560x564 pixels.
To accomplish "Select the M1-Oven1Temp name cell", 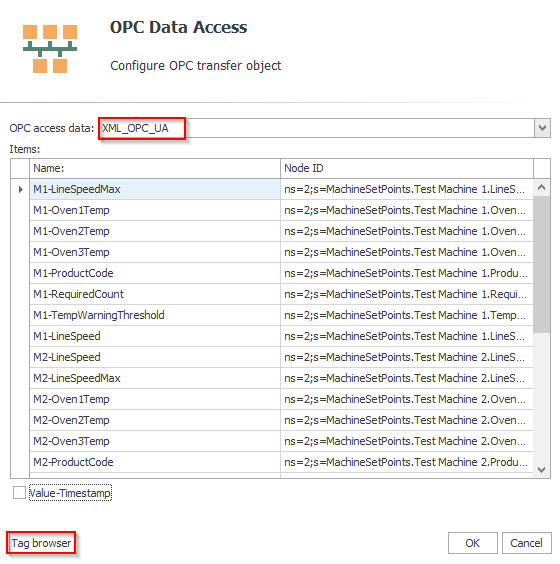I will [x=155, y=210].
